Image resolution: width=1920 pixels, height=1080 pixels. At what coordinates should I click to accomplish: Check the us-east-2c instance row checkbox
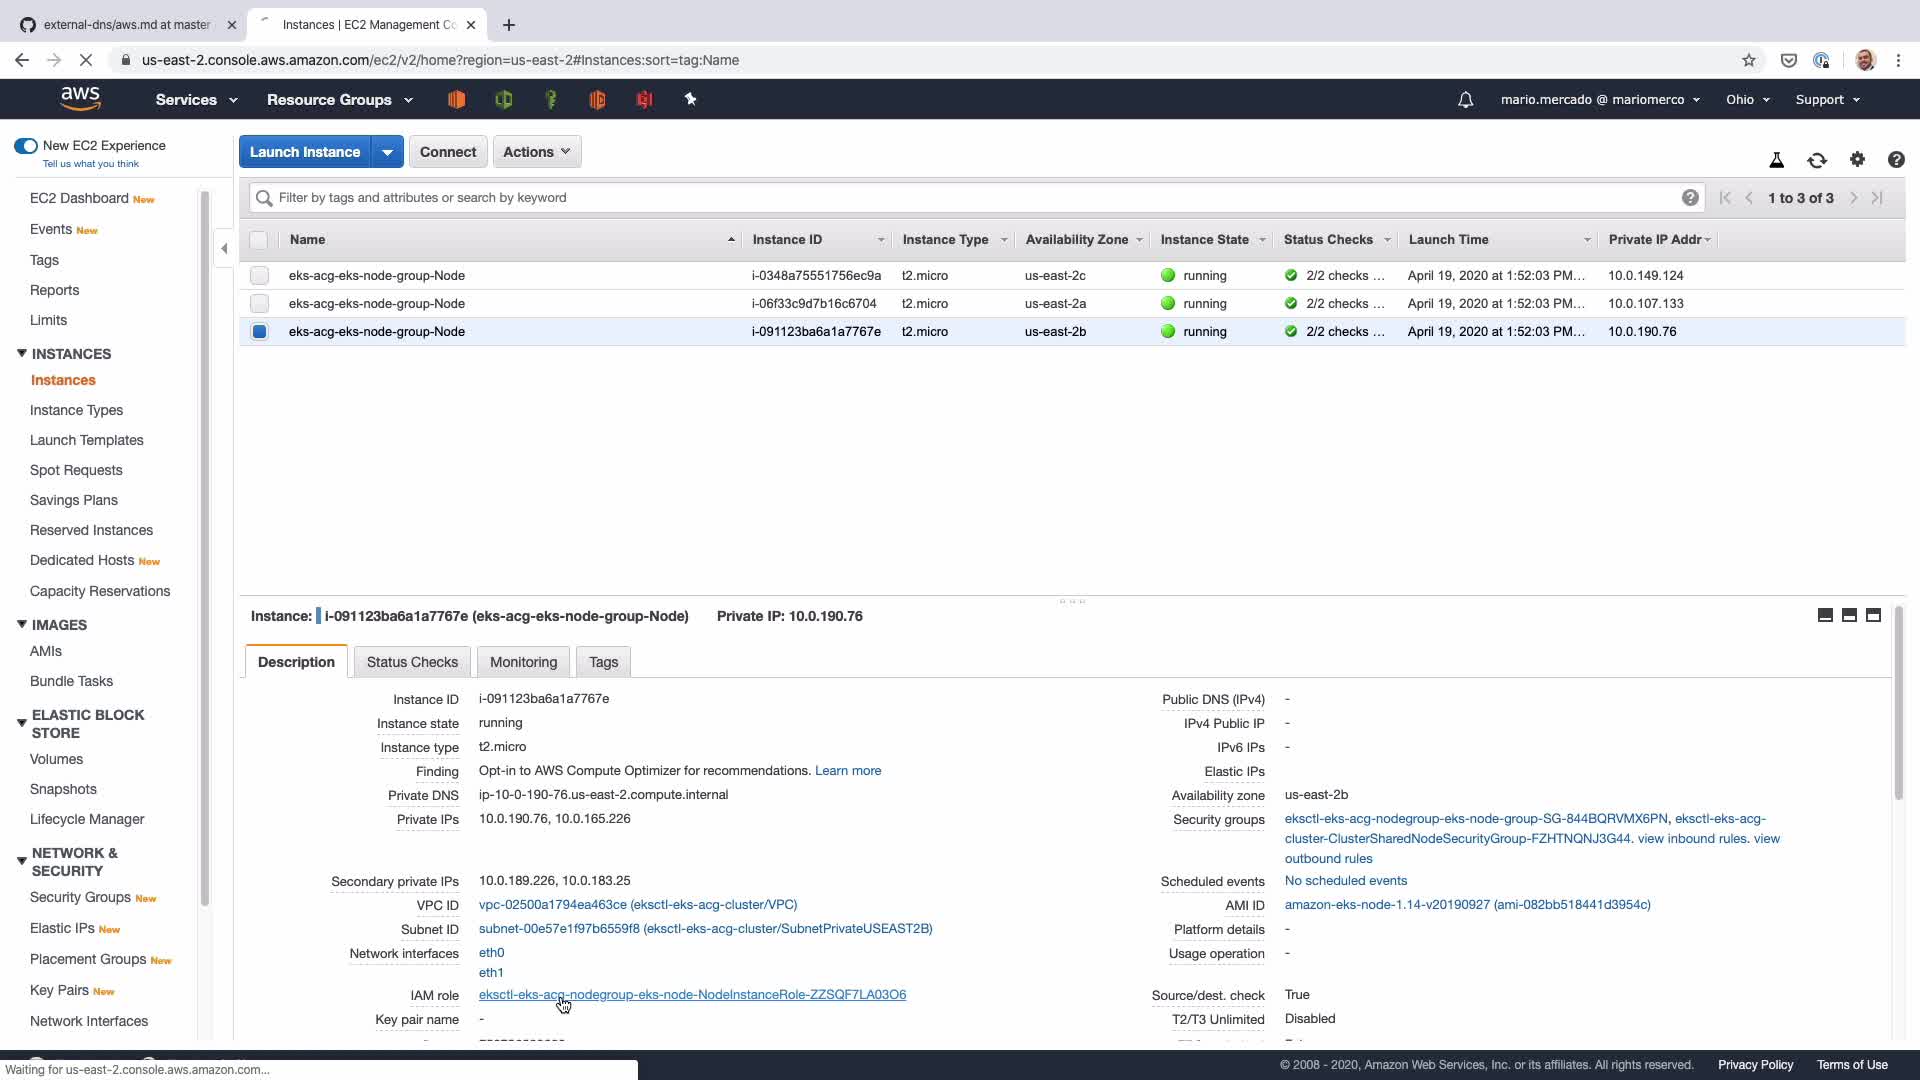[x=260, y=275]
